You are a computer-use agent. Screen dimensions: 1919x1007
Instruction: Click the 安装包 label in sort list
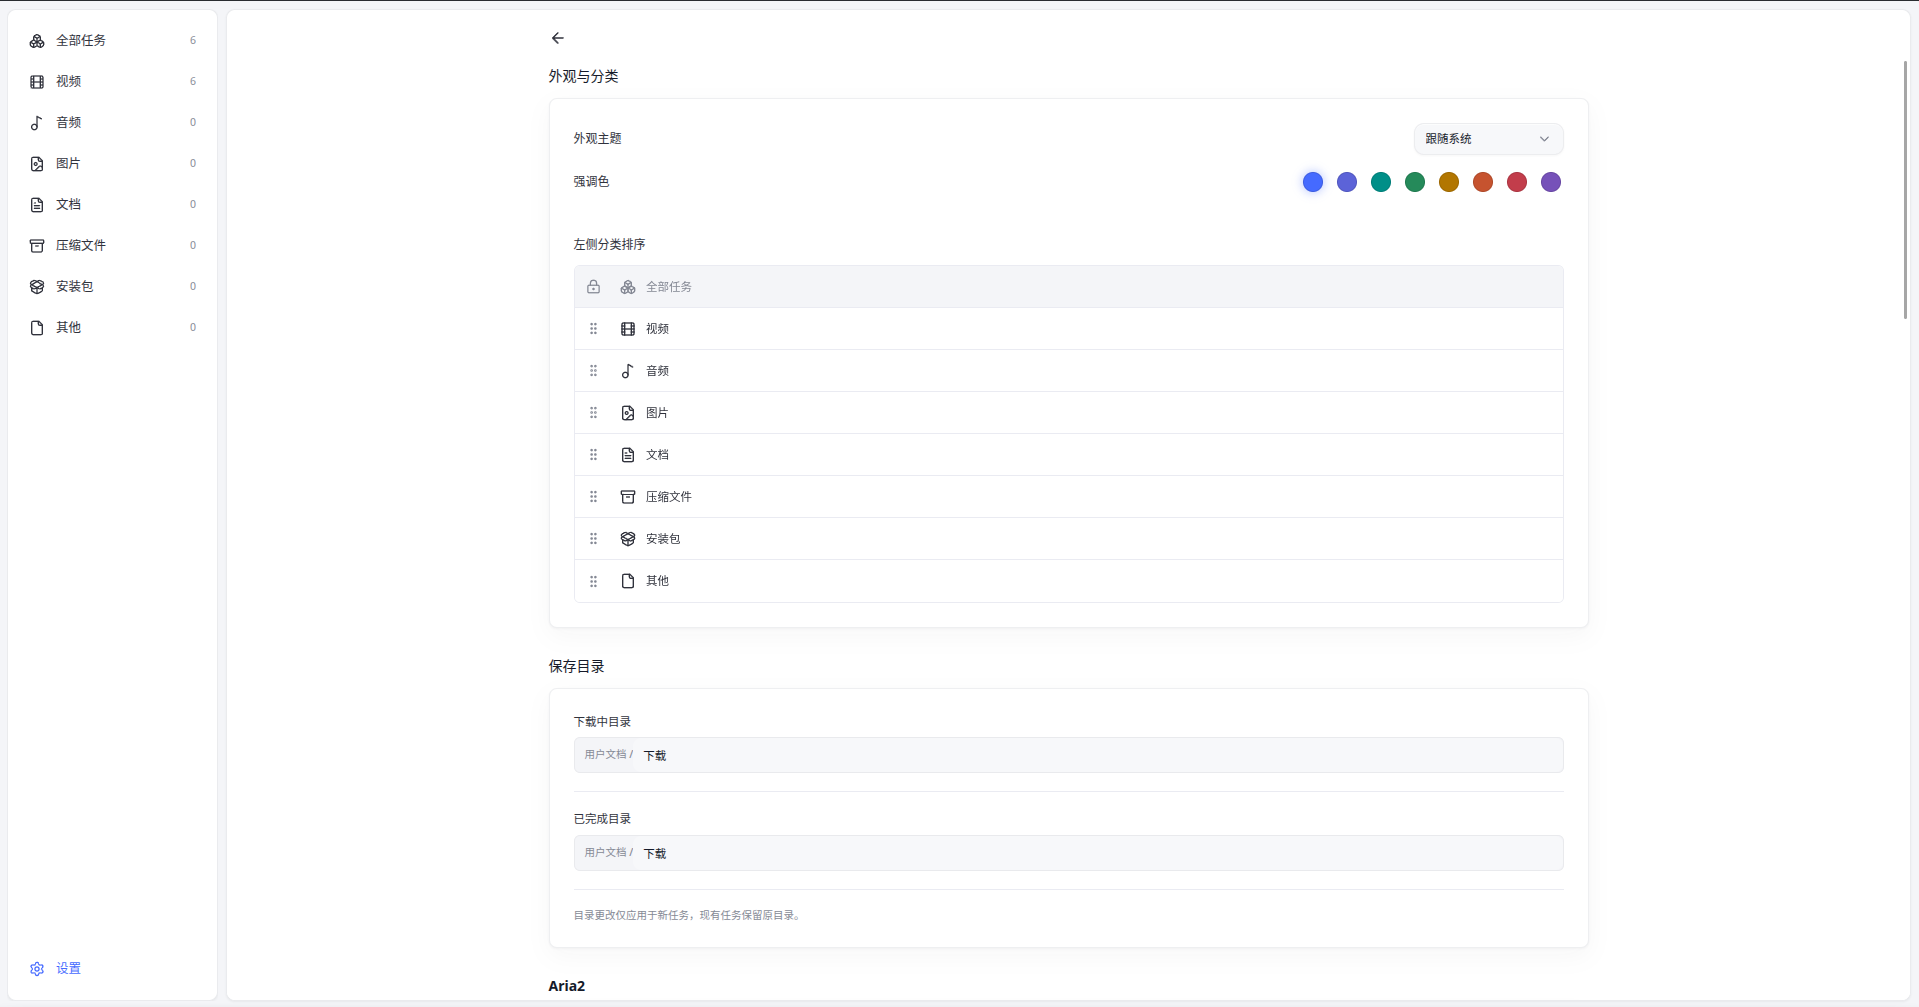point(663,539)
